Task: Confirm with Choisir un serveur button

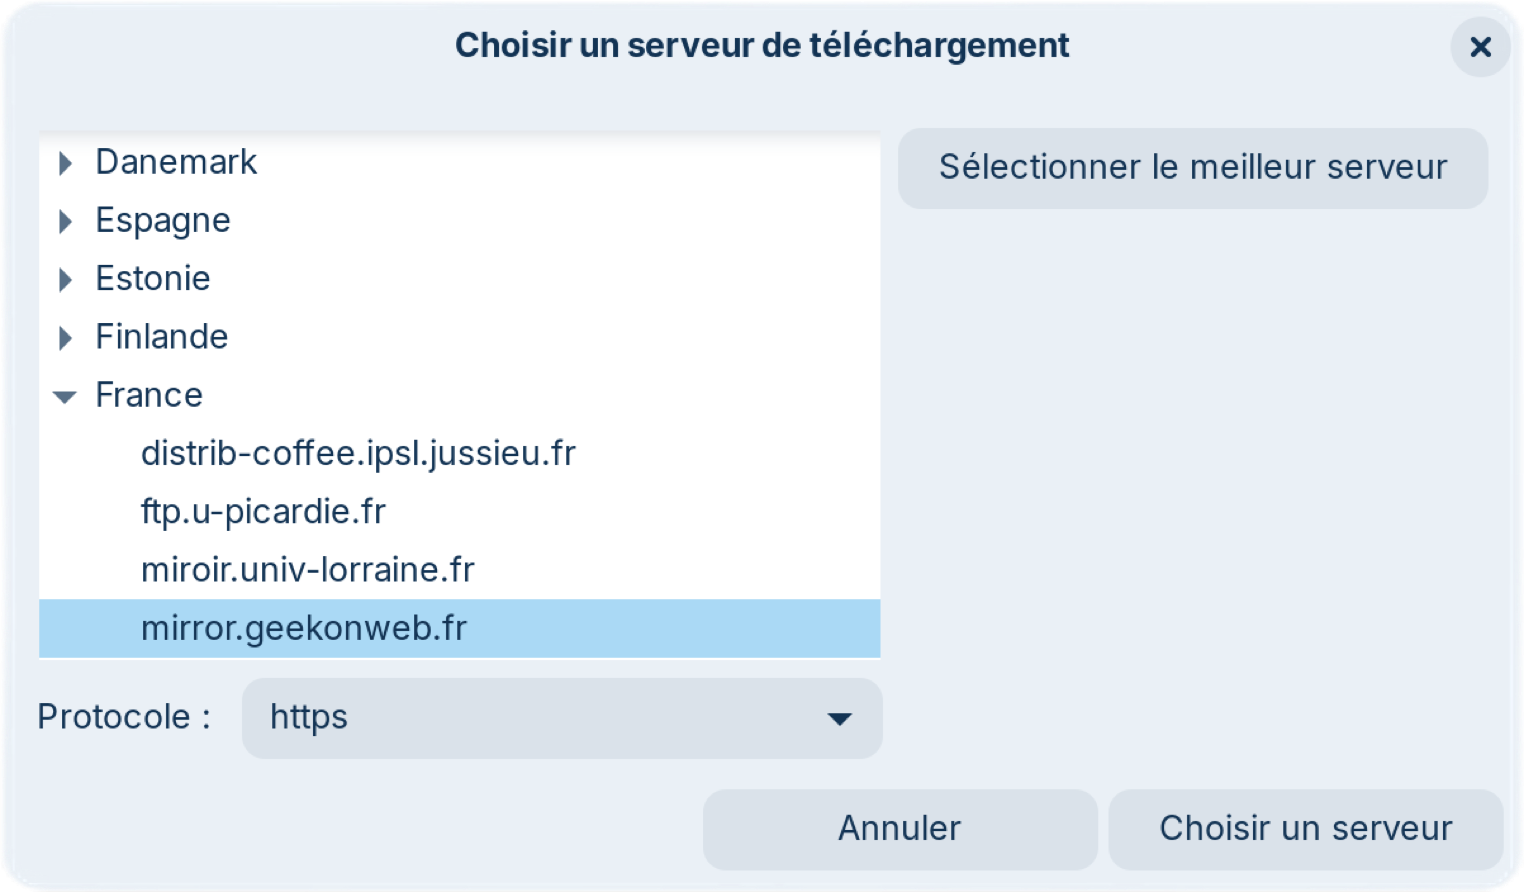Action: click(x=1305, y=829)
